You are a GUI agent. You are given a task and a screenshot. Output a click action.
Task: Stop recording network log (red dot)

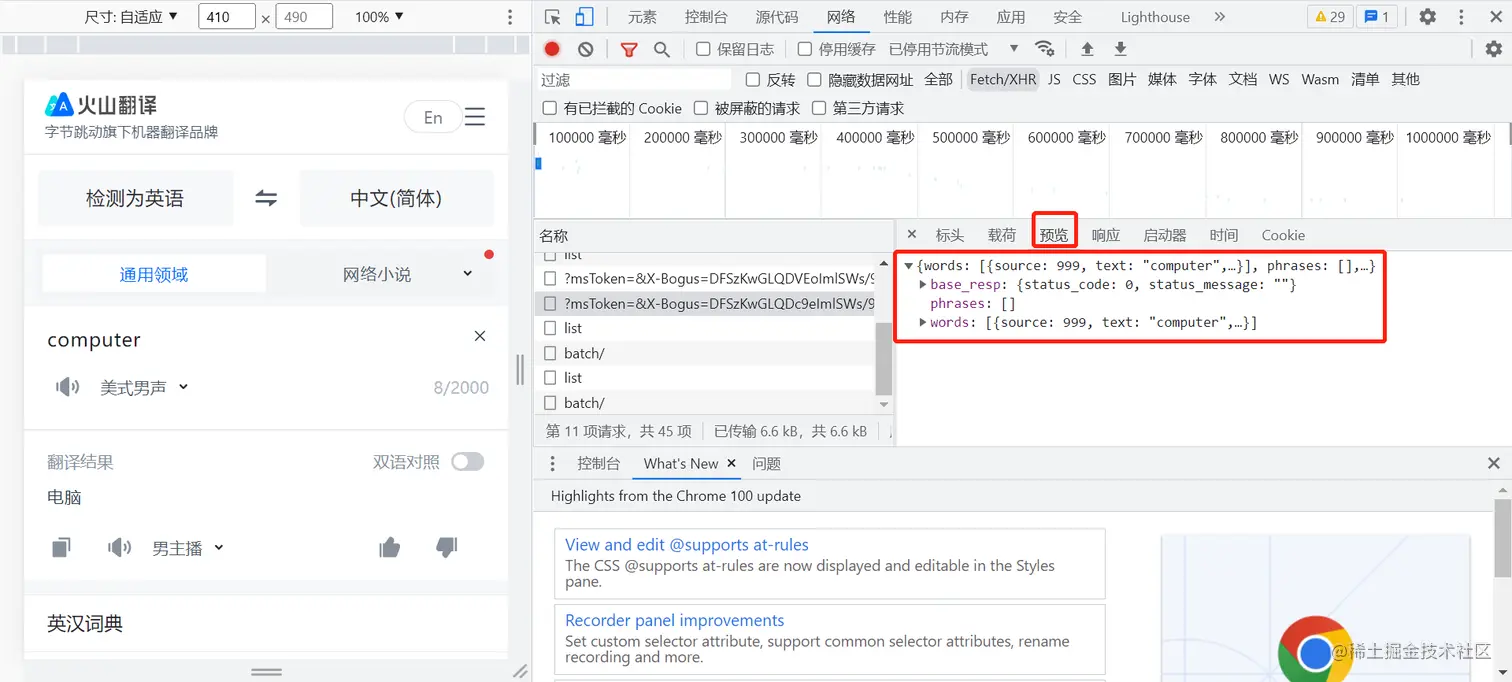(552, 49)
